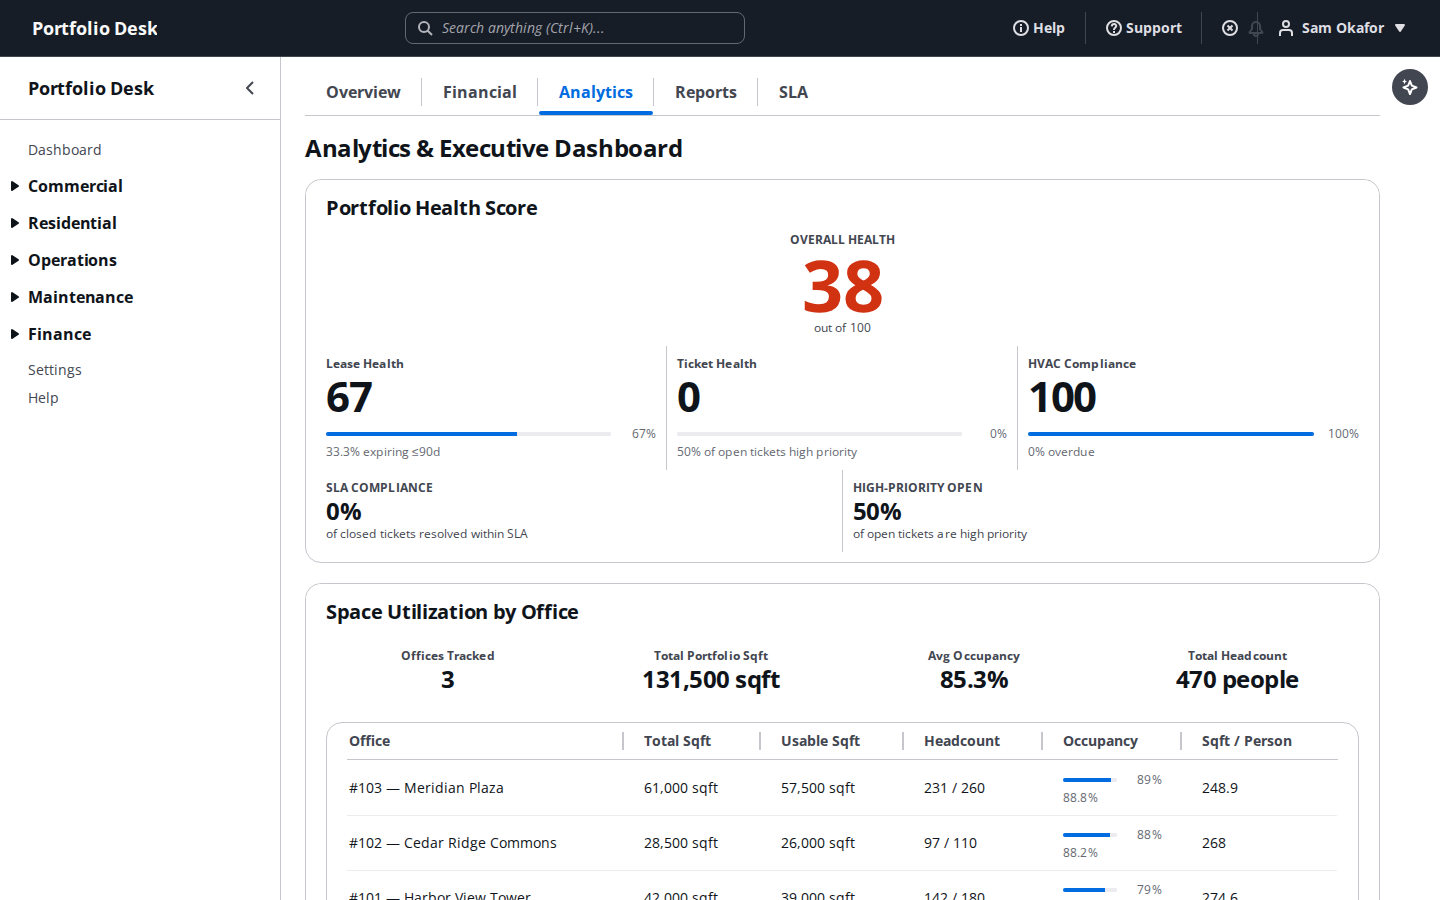
Task: Click the HVAC Compliance progress bar
Action: (x=1171, y=434)
